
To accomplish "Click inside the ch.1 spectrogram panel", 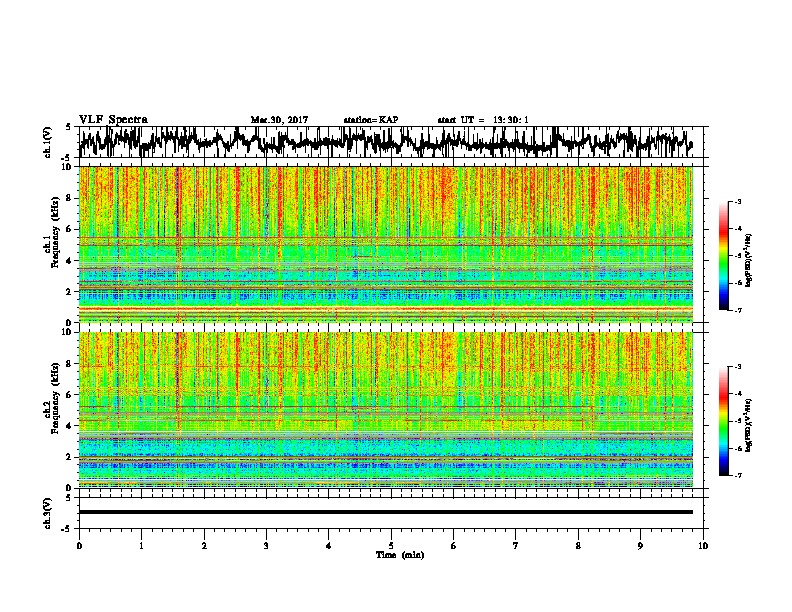I will click(x=386, y=244).
